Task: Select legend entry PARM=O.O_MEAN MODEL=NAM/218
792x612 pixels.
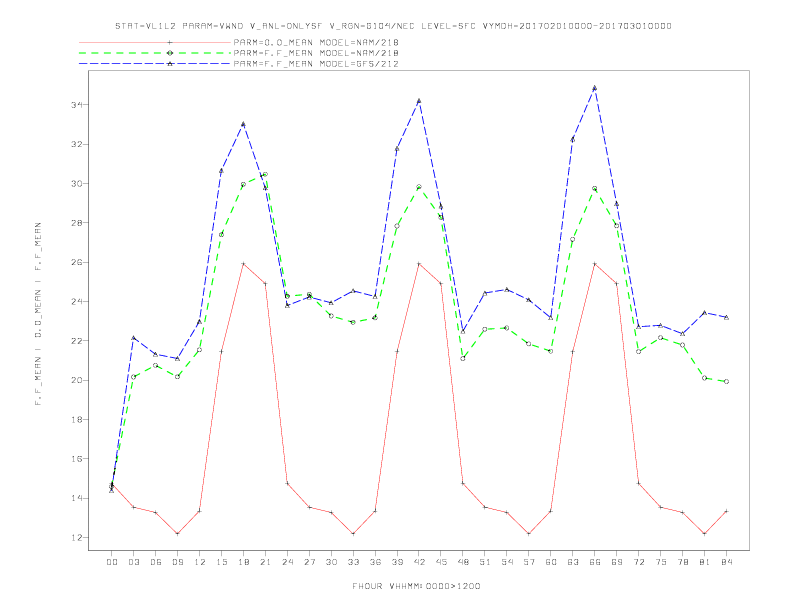Action: 316,42
